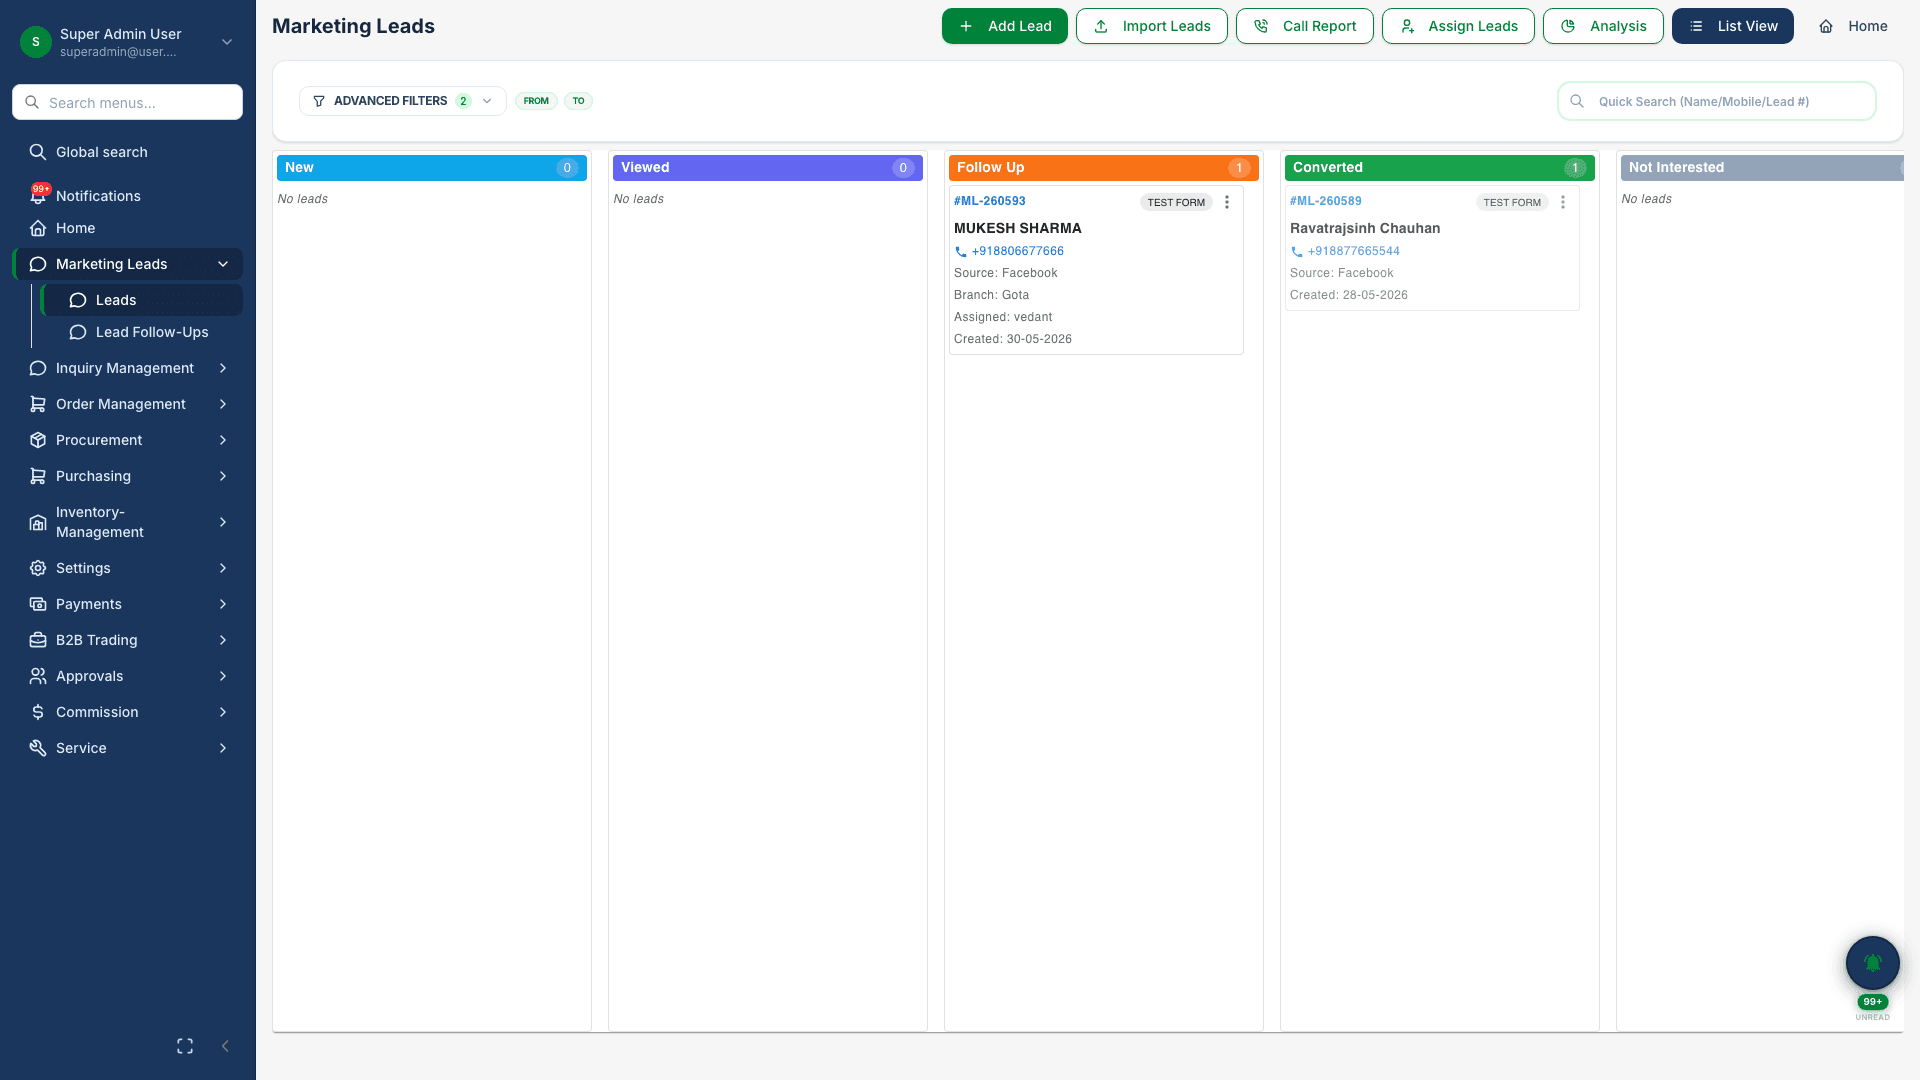Open lead #ML-260593 link
The image size is (1920, 1080).
click(989, 201)
